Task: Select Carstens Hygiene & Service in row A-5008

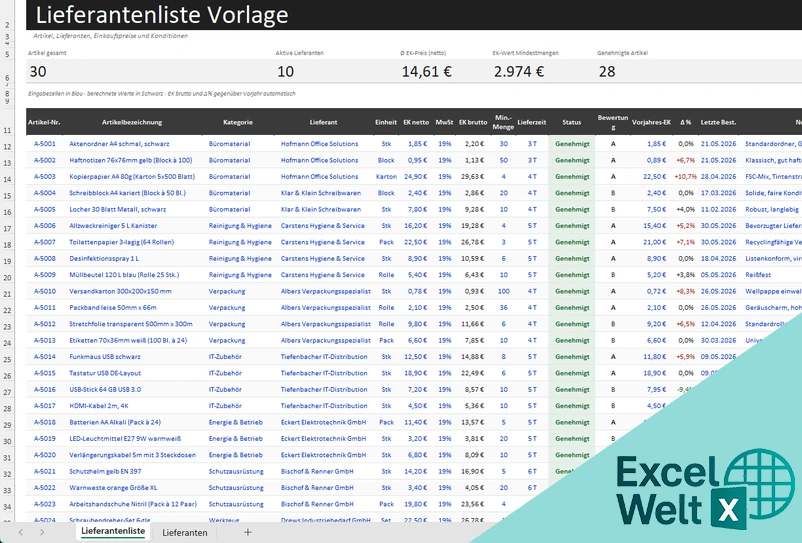Action: pos(323,258)
